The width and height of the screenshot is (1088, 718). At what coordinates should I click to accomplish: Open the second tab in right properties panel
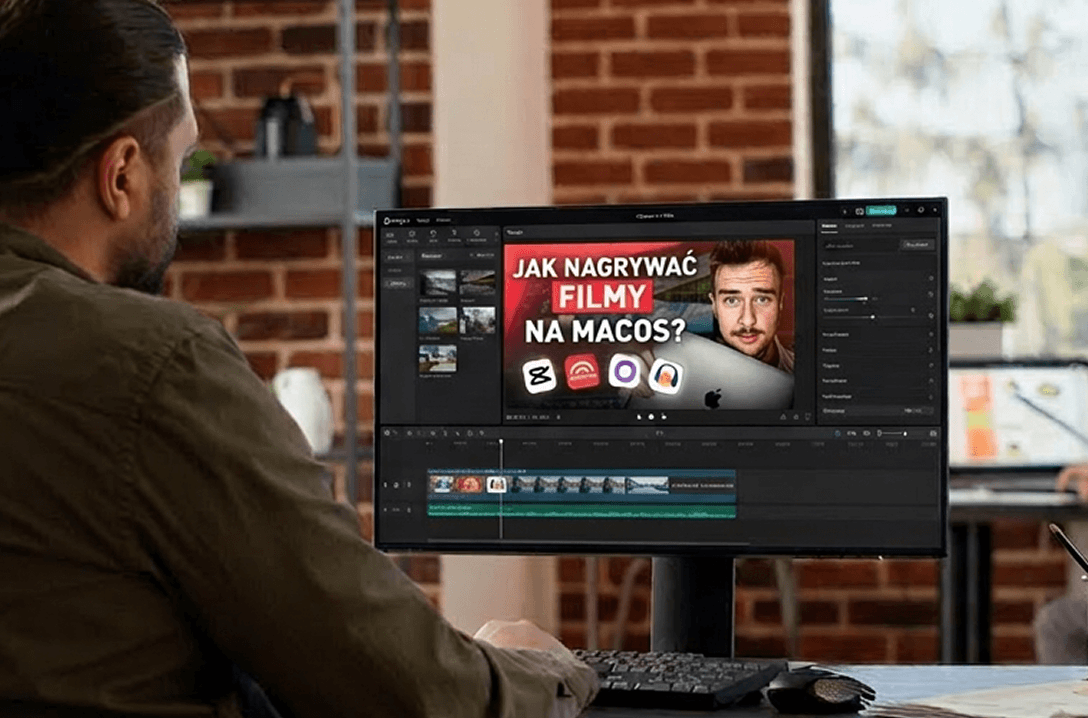pyautogui.click(x=854, y=226)
